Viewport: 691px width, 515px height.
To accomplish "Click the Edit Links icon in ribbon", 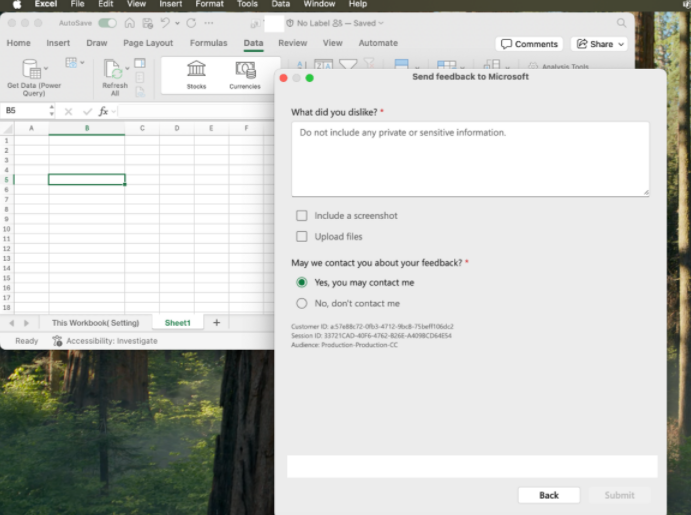I will coord(140,92).
